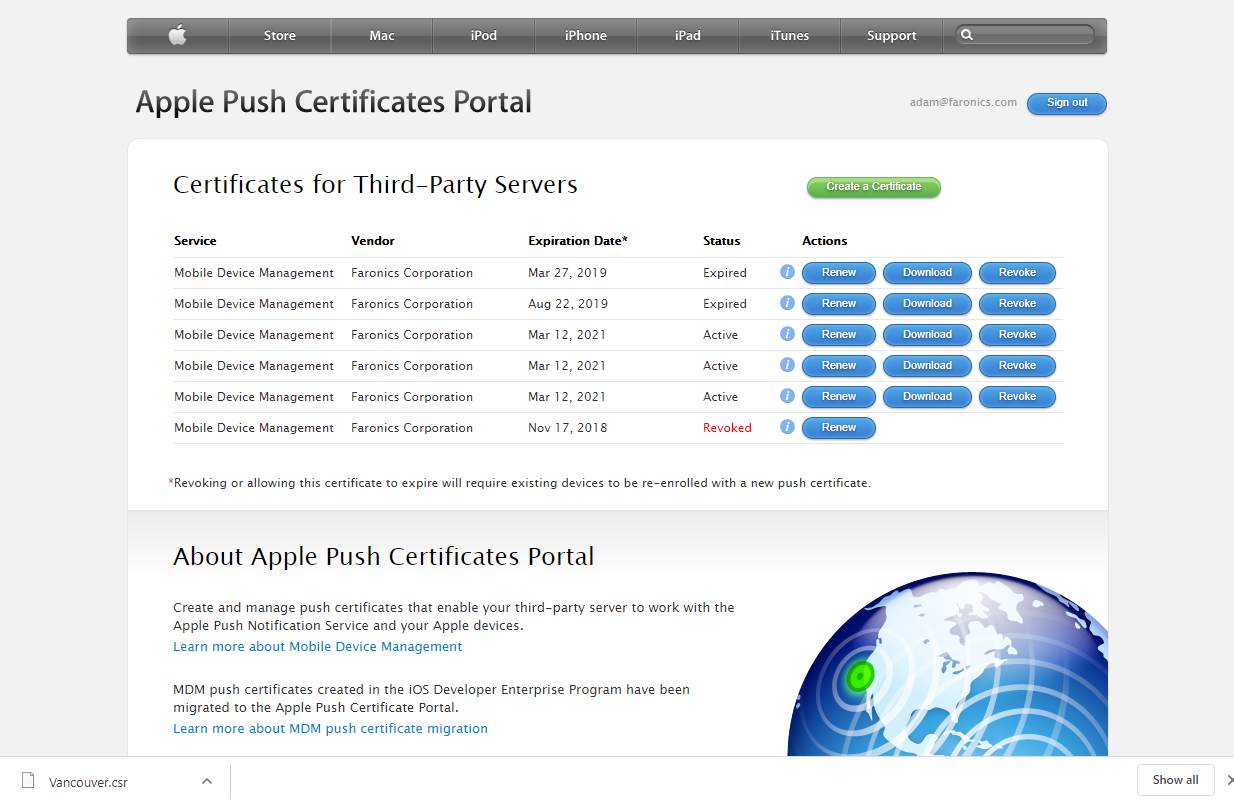Select the Aug 22, 2019 expiration date cell
Viewport: 1234px width, 805px height.
pyautogui.click(x=568, y=304)
